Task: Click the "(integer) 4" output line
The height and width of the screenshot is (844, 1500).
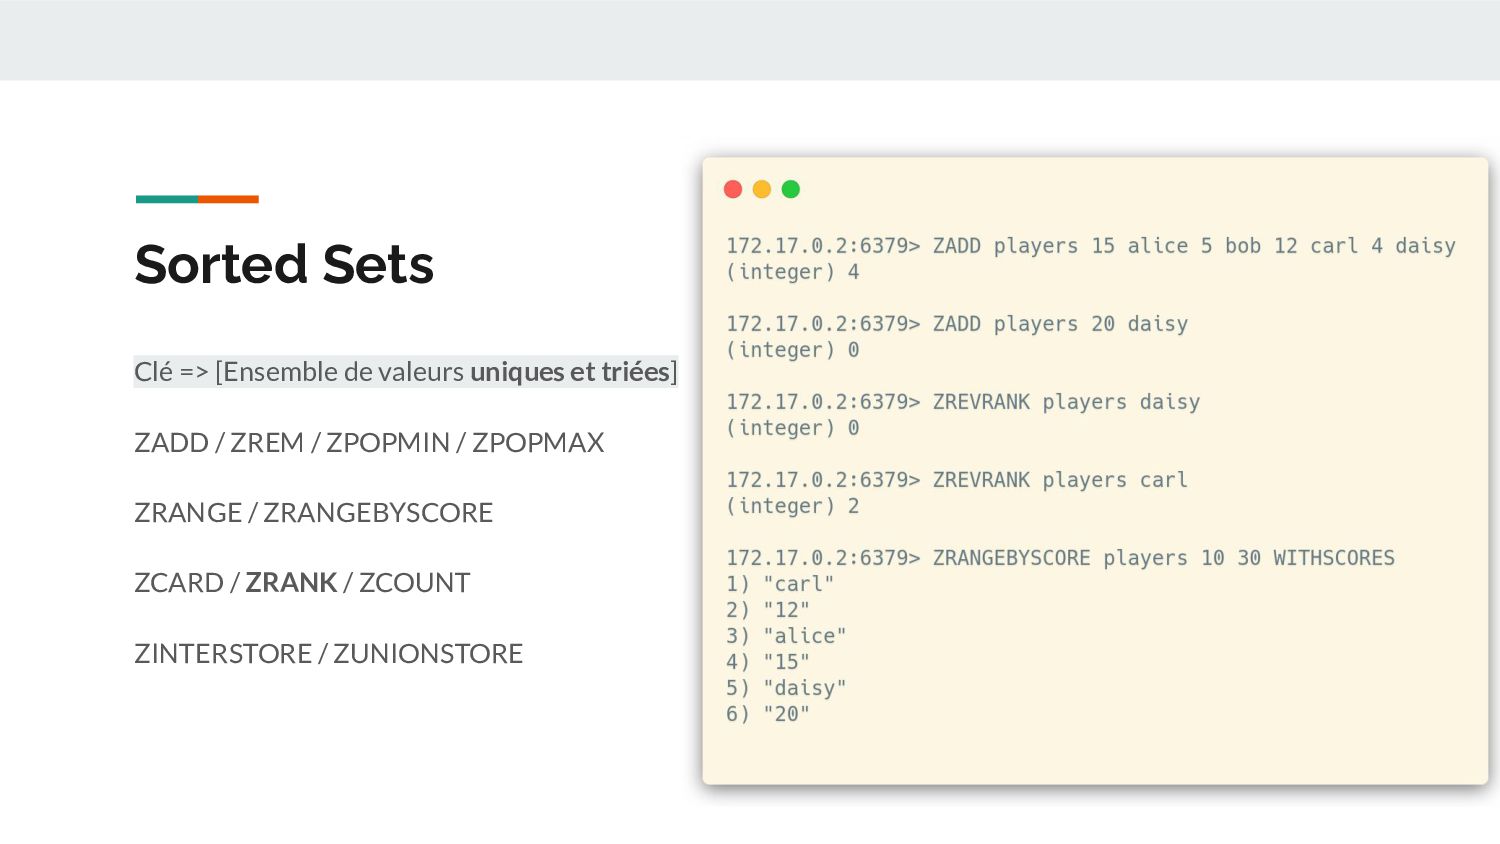Action: tap(792, 272)
